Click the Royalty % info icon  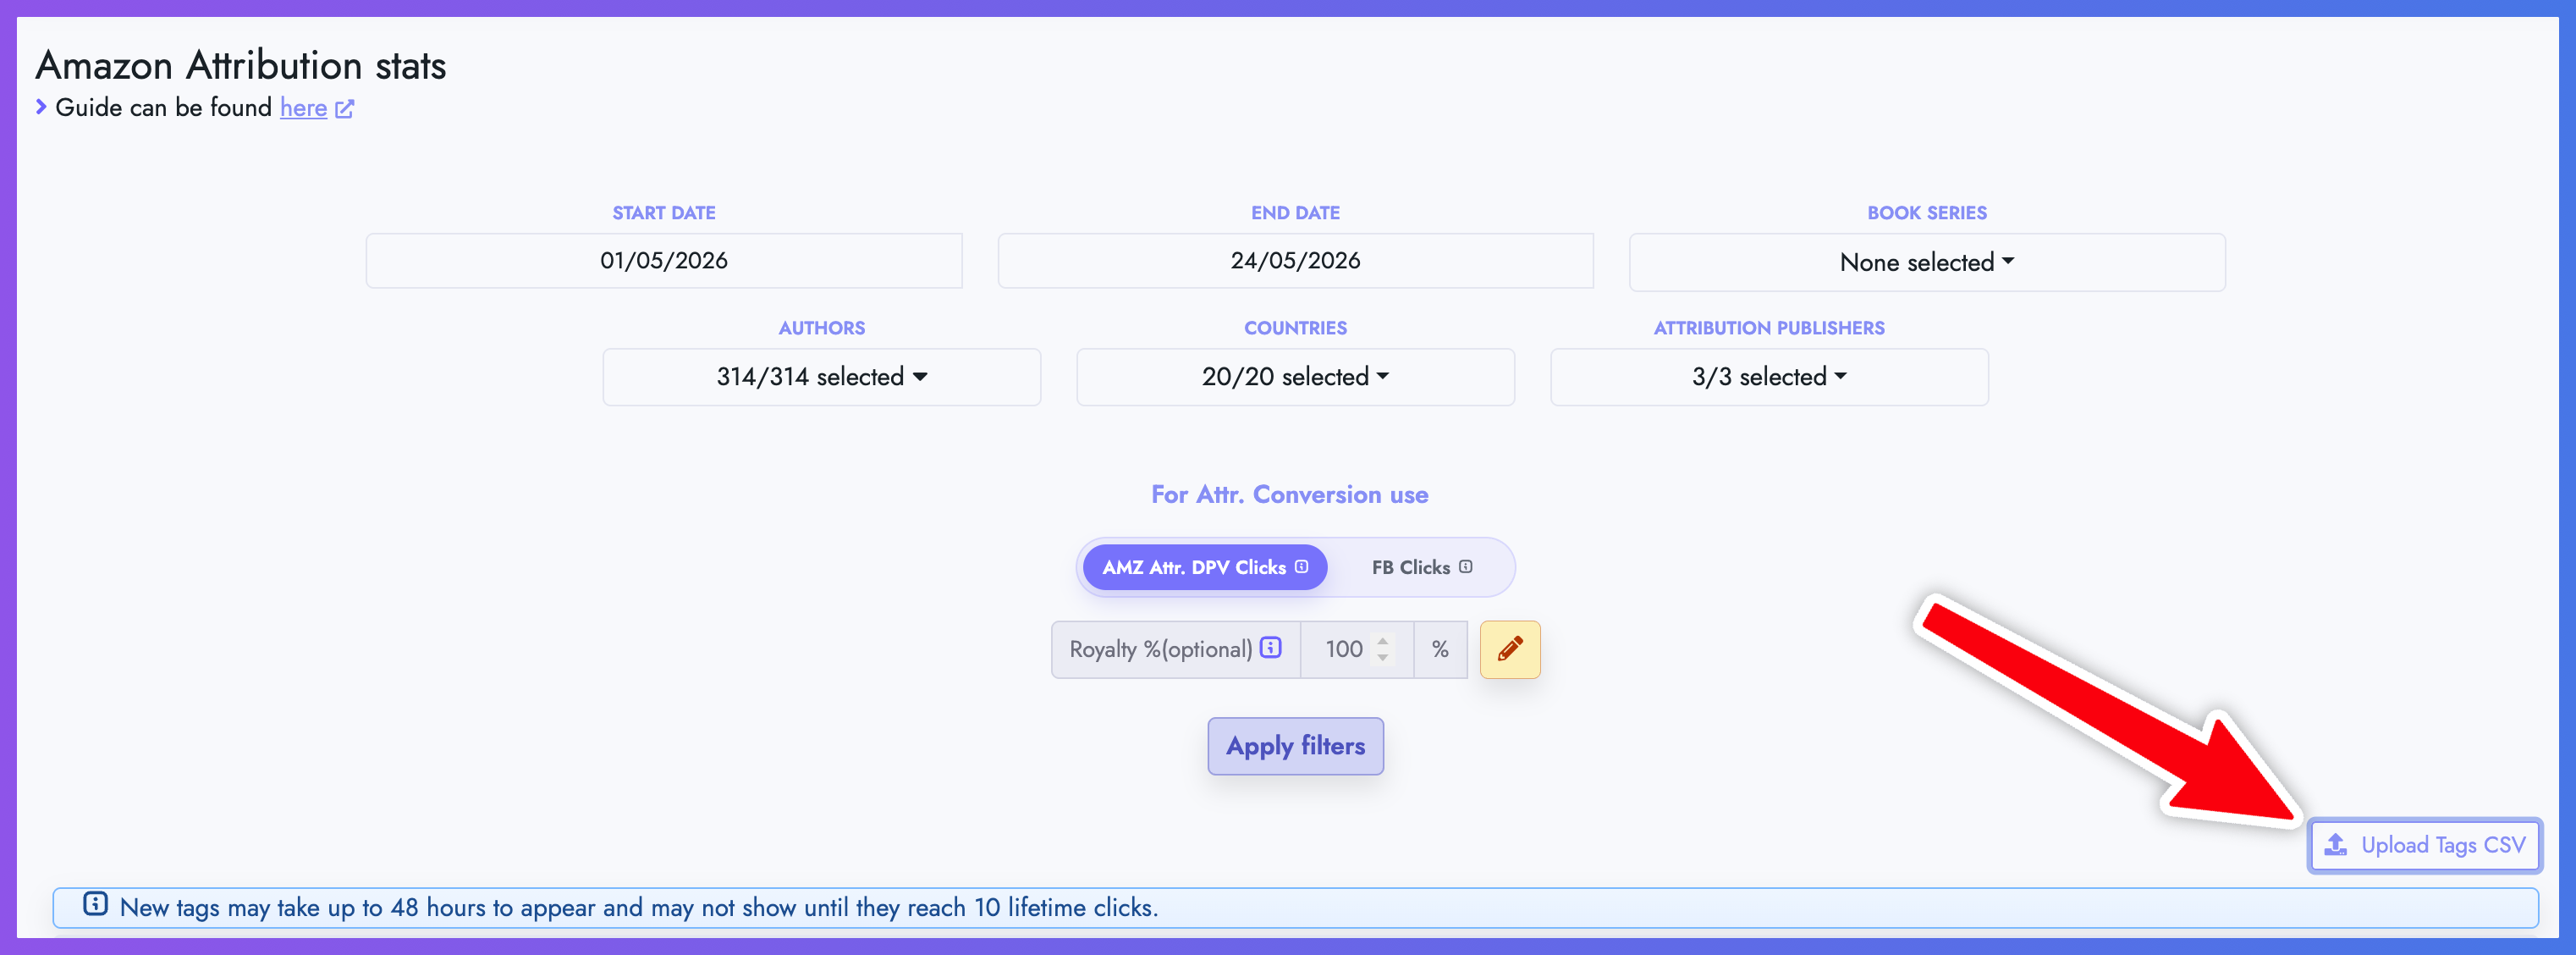point(1270,648)
